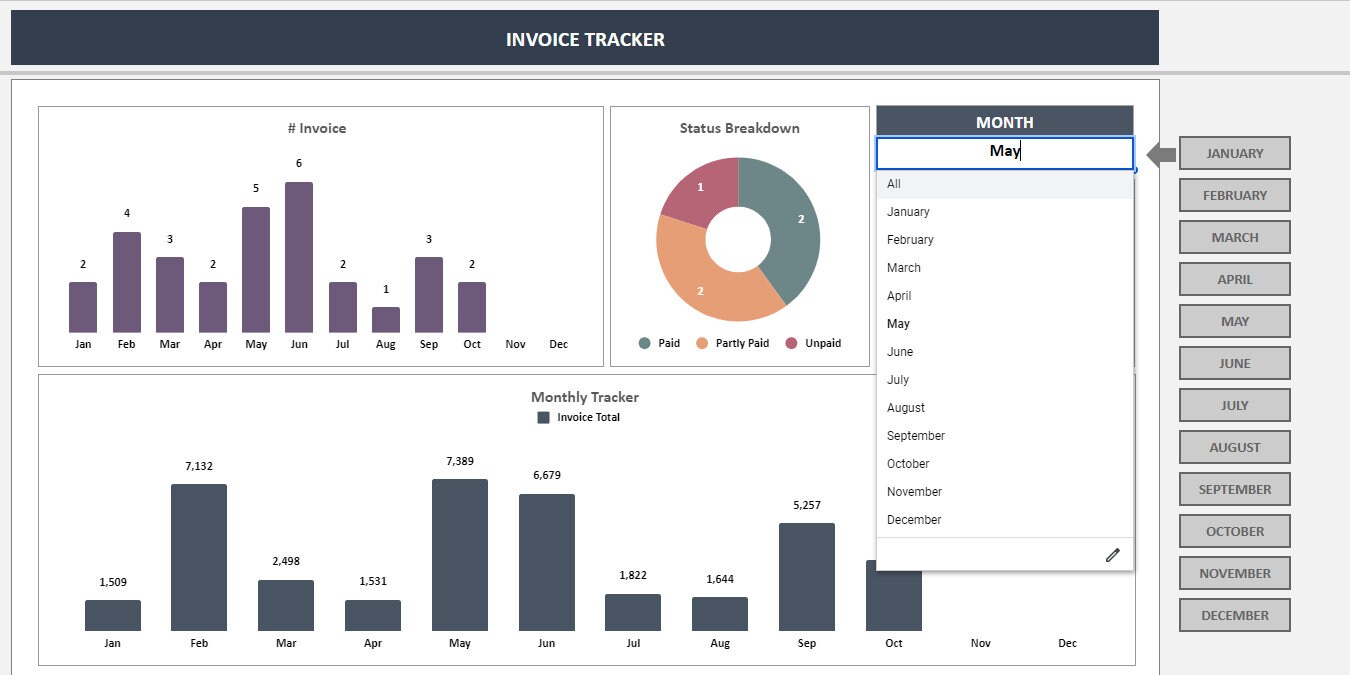The image size is (1350, 675).
Task: Select November in the dropdown list
Action: click(1005, 492)
